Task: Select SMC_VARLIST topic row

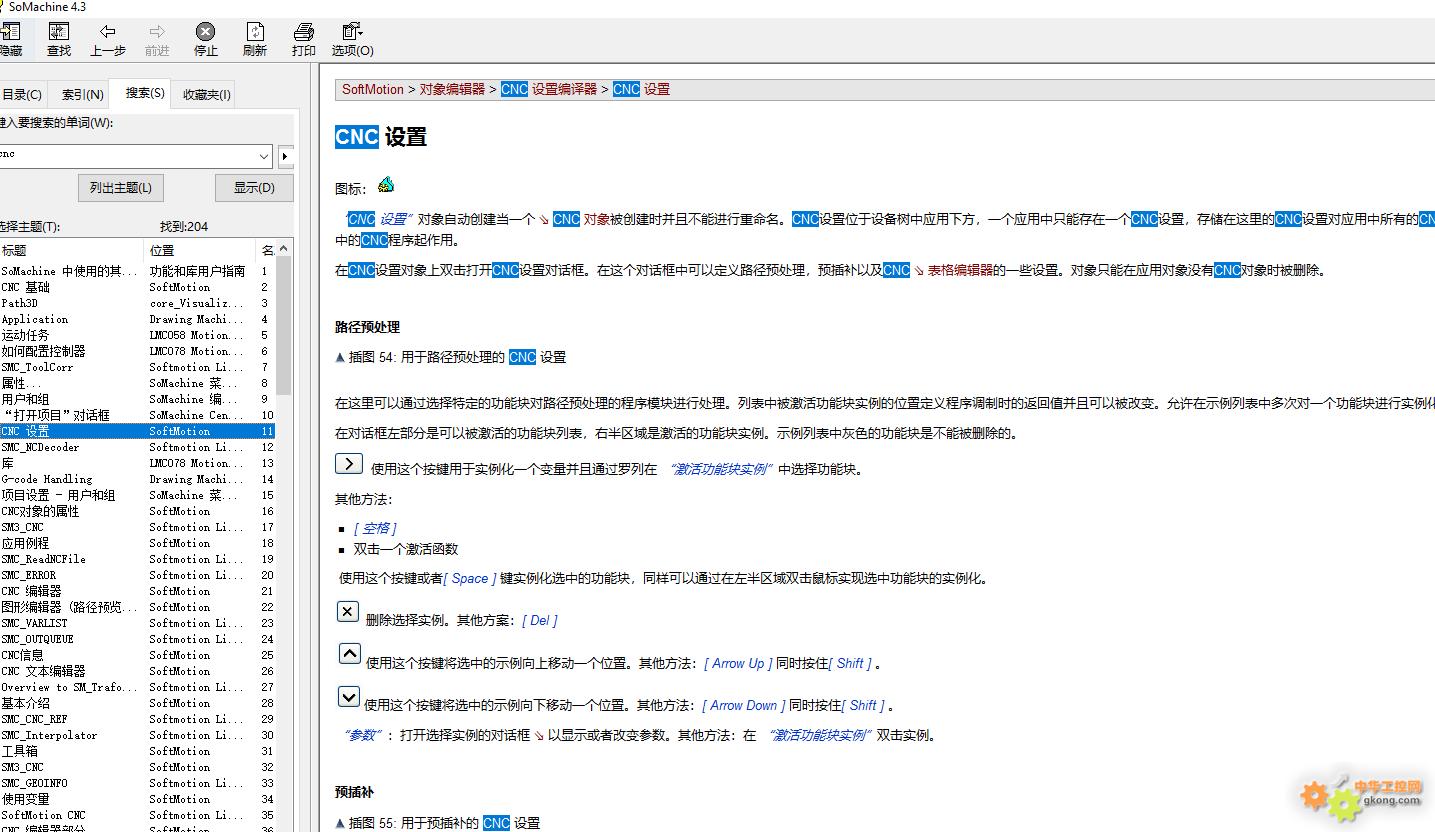Action: 137,623
